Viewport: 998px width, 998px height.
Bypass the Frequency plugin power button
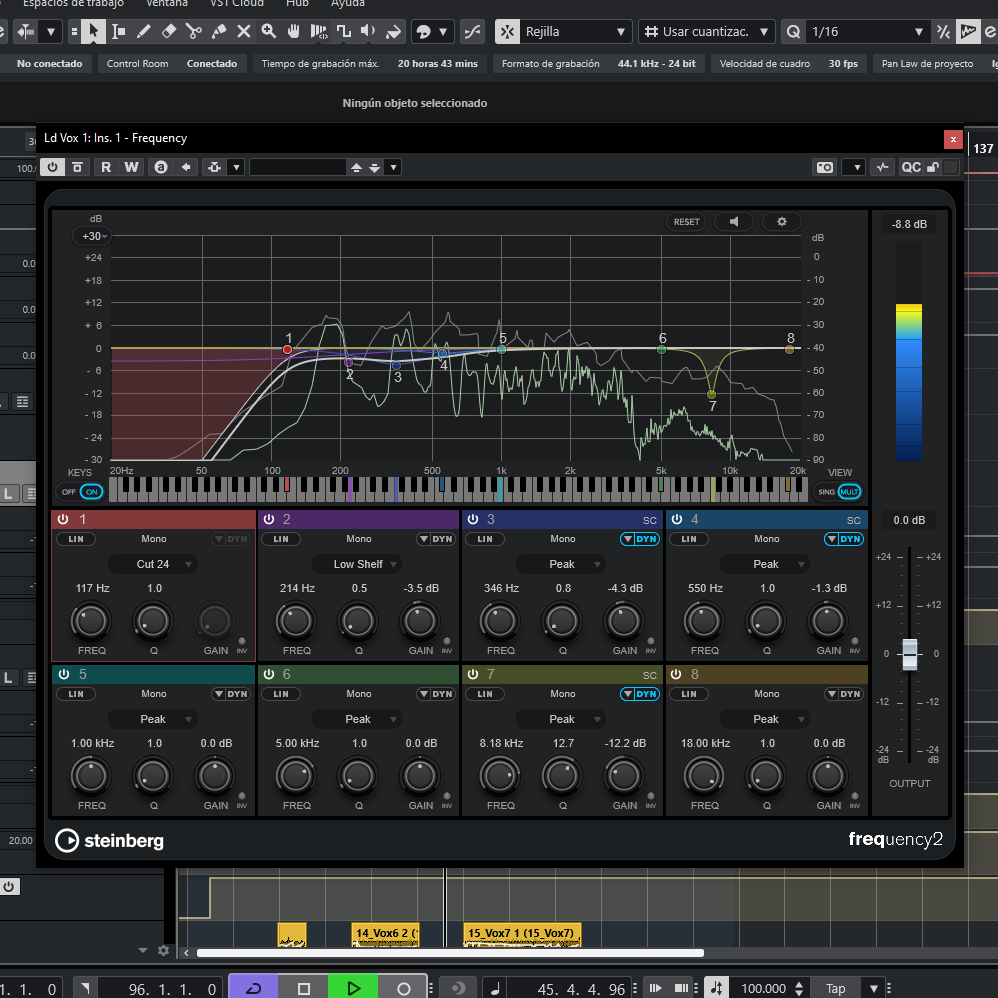coord(52,167)
